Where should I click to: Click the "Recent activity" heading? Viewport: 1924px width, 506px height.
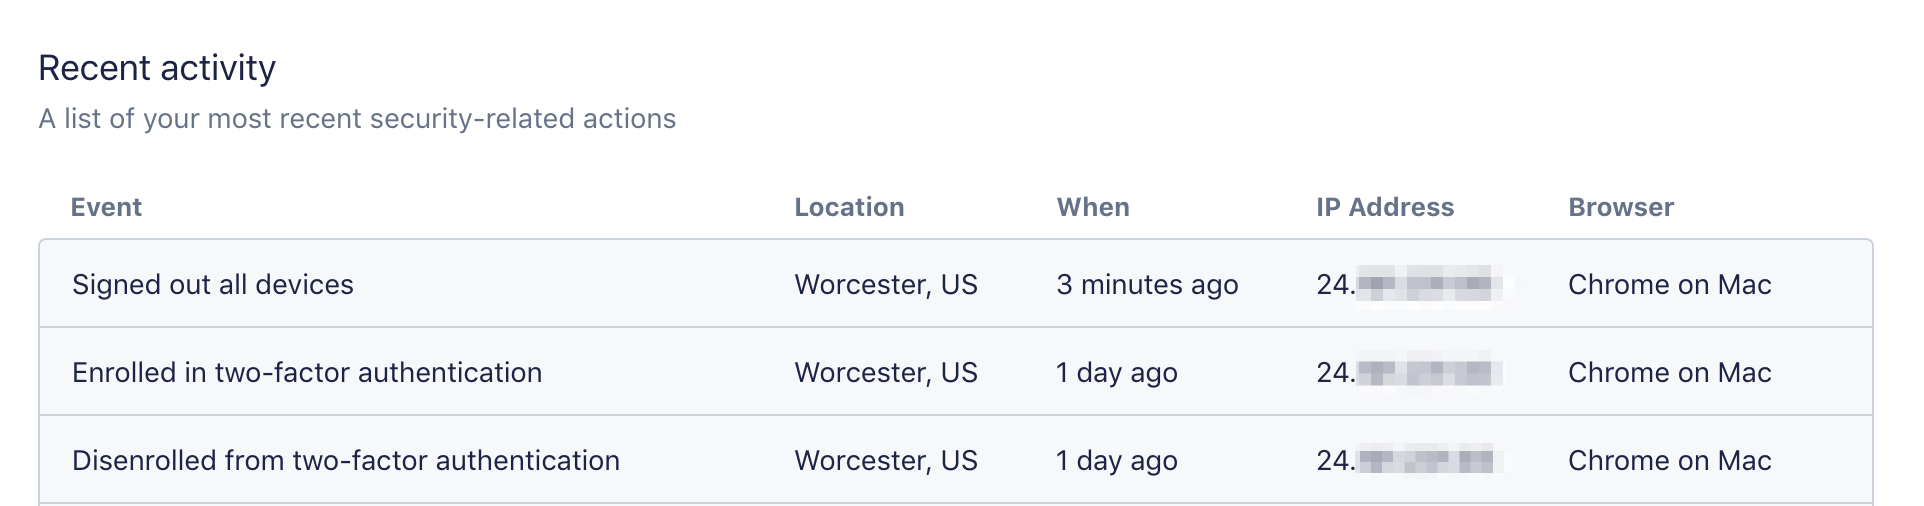[157, 68]
